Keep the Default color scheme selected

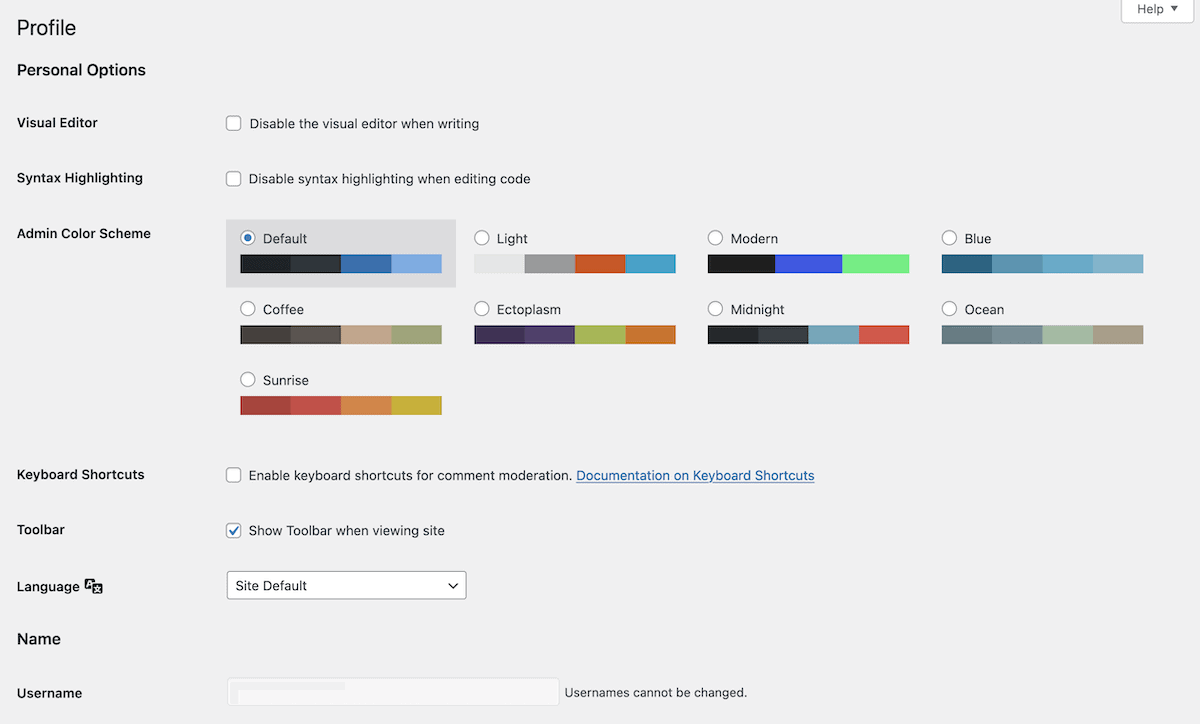247,238
